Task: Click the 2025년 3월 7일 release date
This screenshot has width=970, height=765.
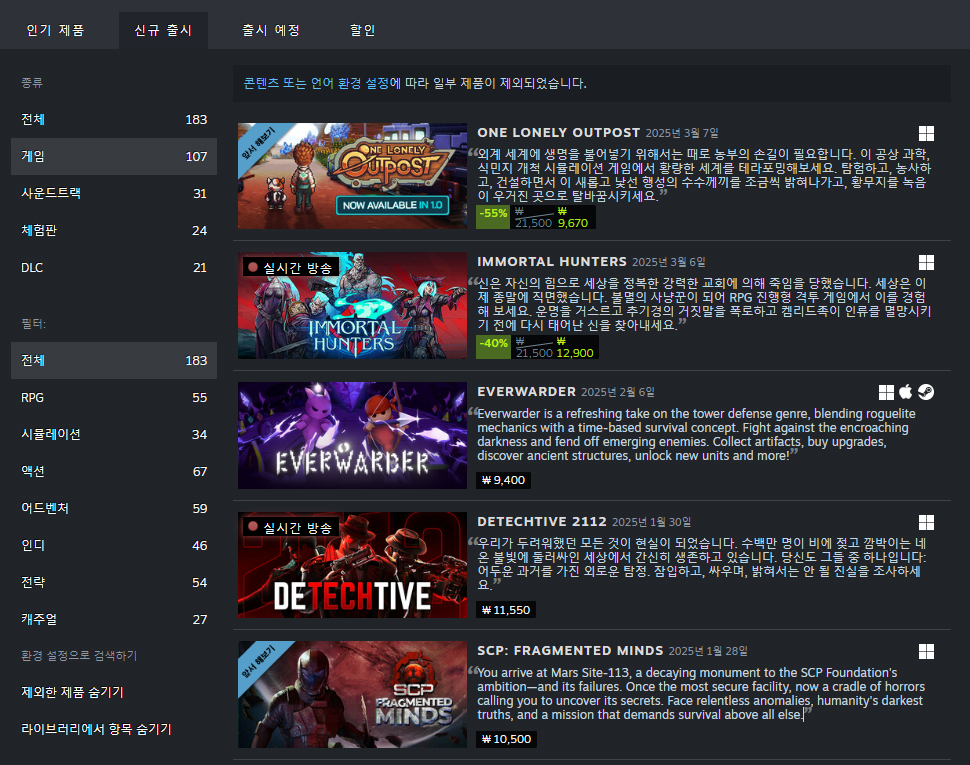Action: [x=682, y=134]
